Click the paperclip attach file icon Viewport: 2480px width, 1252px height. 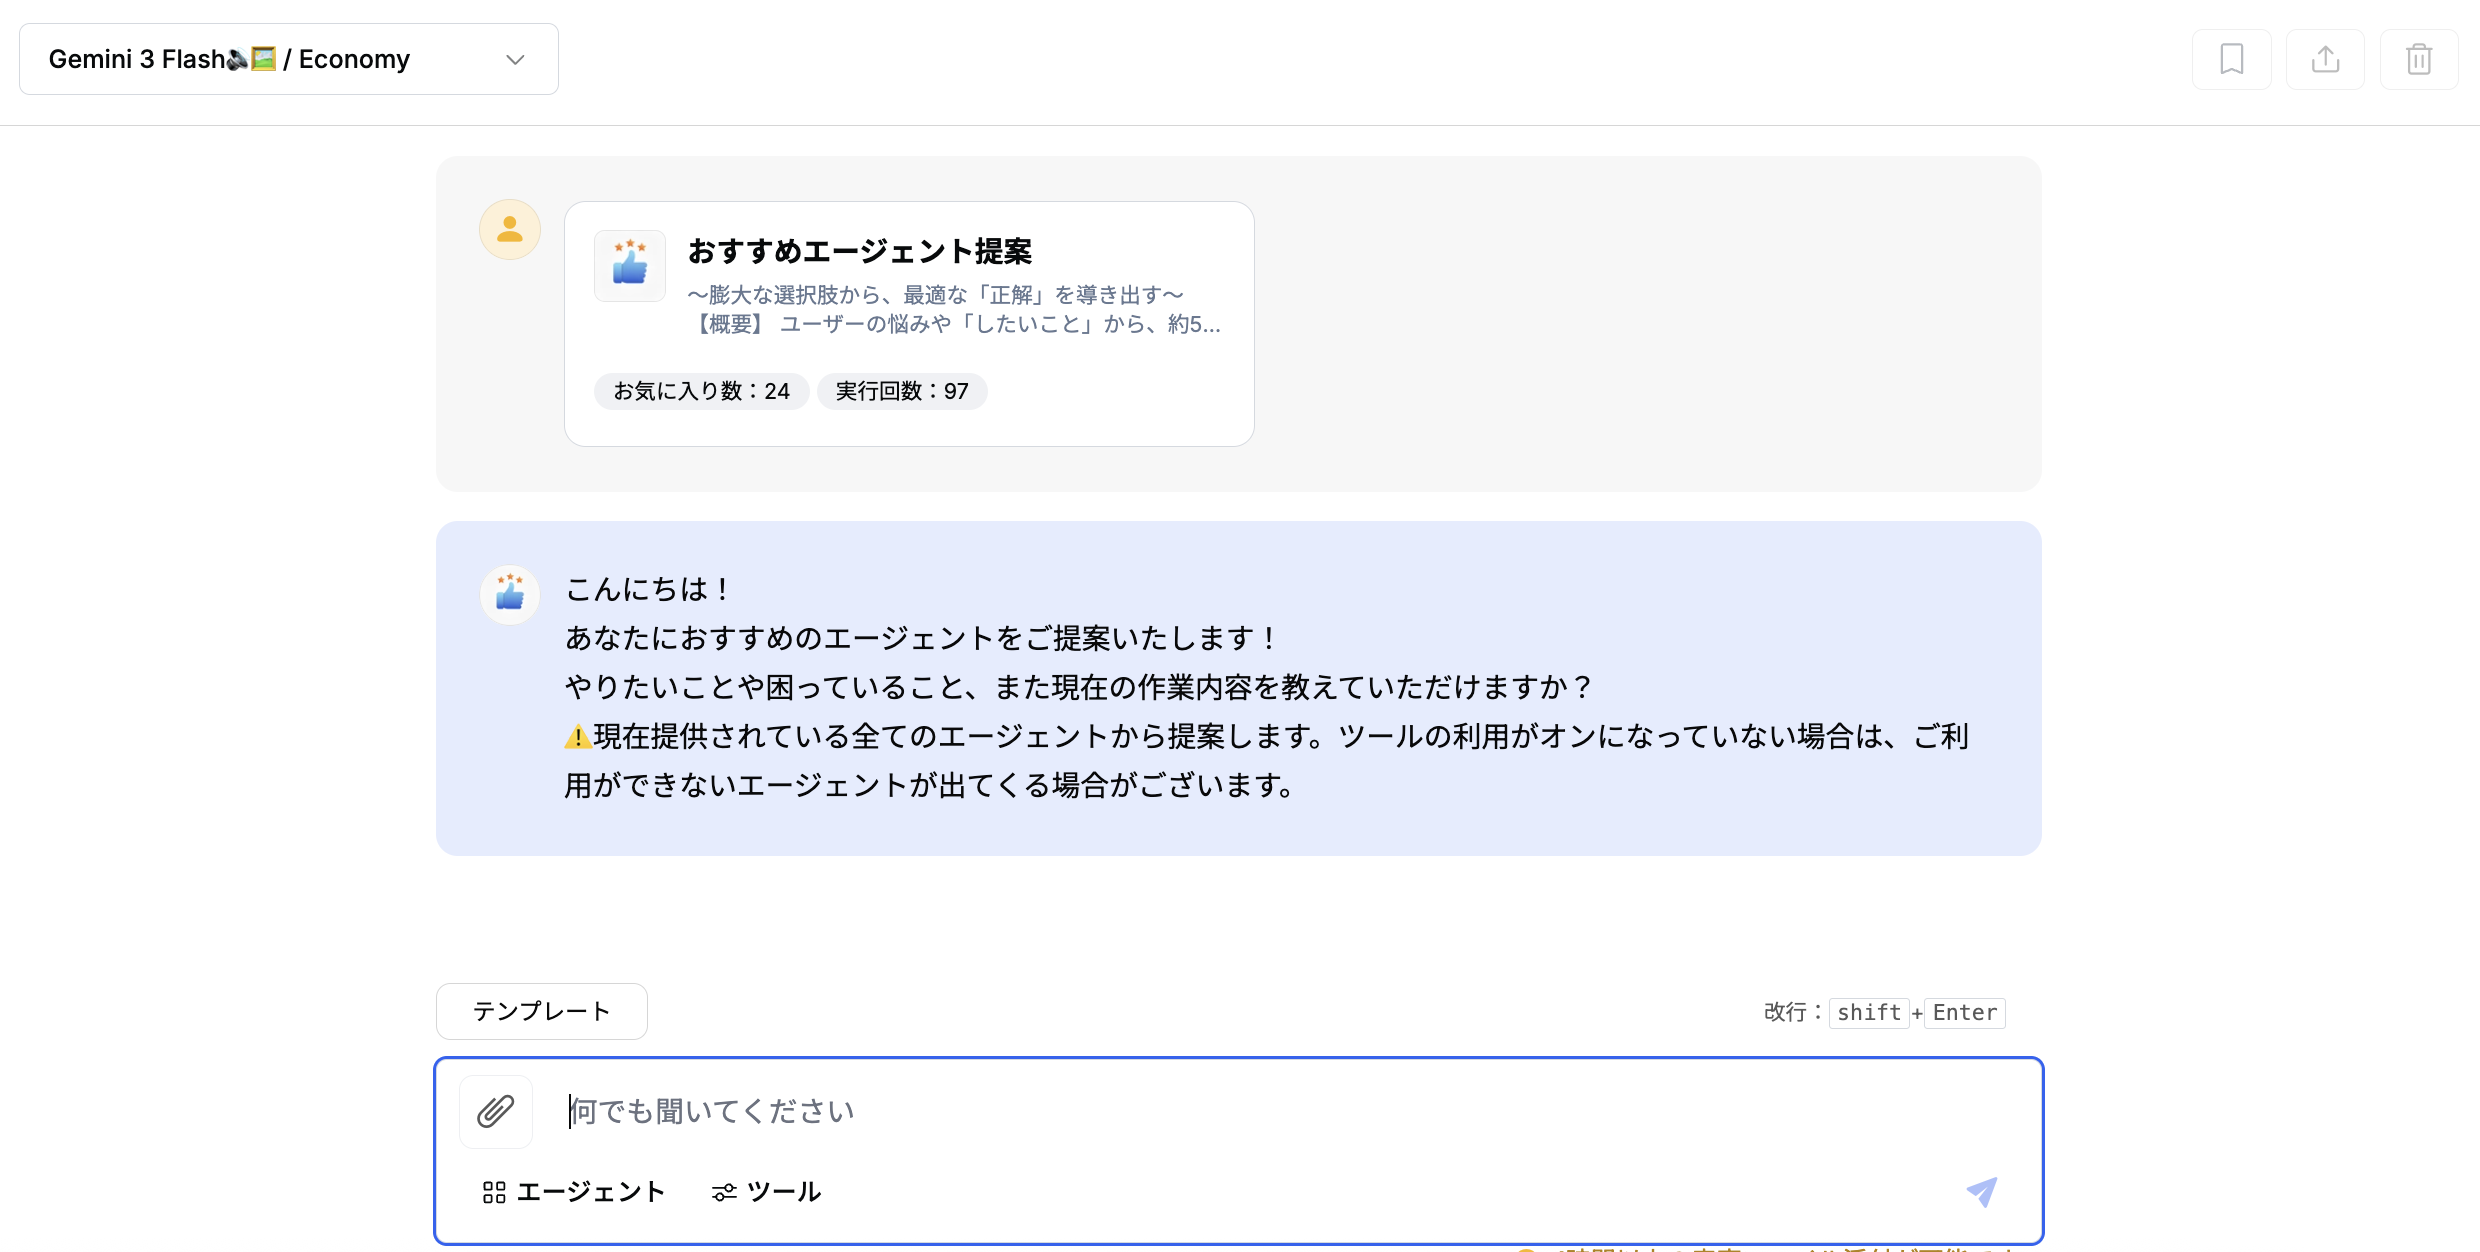click(x=496, y=1111)
